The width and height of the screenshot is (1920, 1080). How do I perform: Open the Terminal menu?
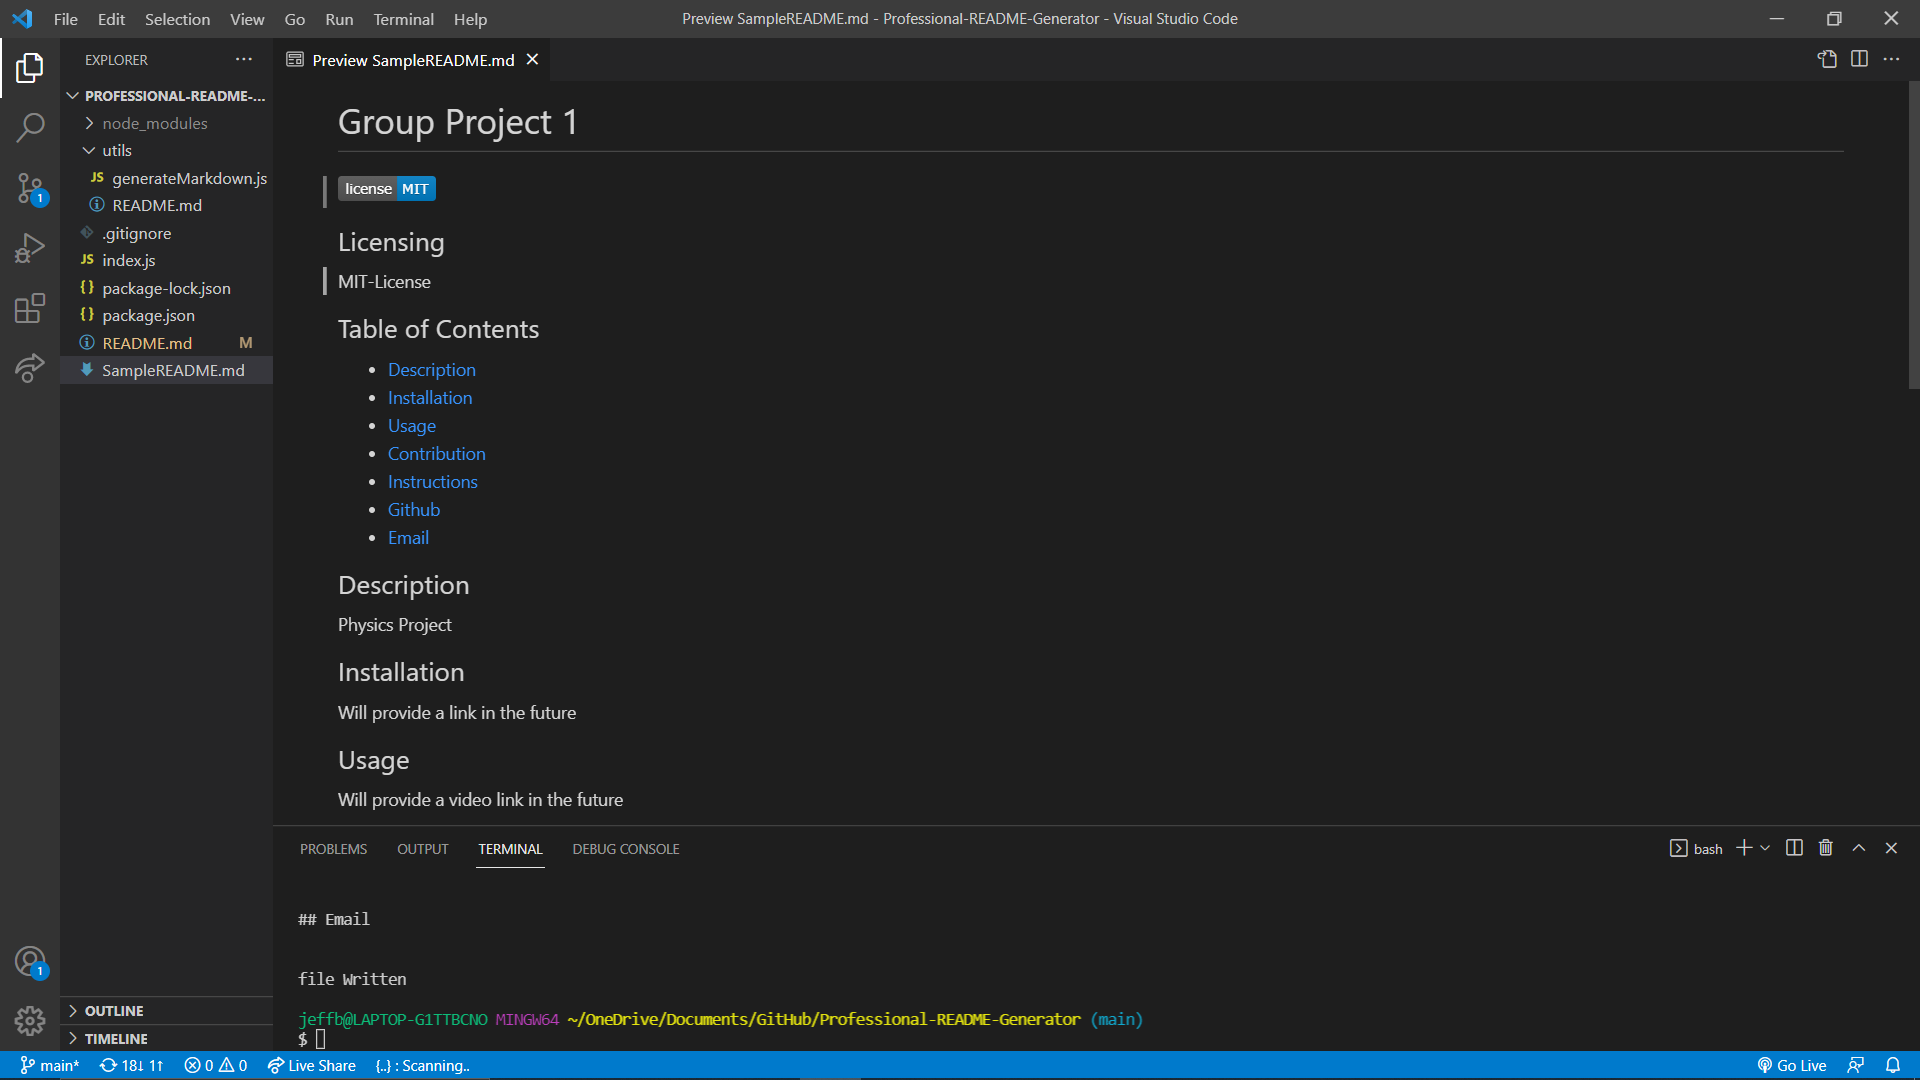coord(403,19)
